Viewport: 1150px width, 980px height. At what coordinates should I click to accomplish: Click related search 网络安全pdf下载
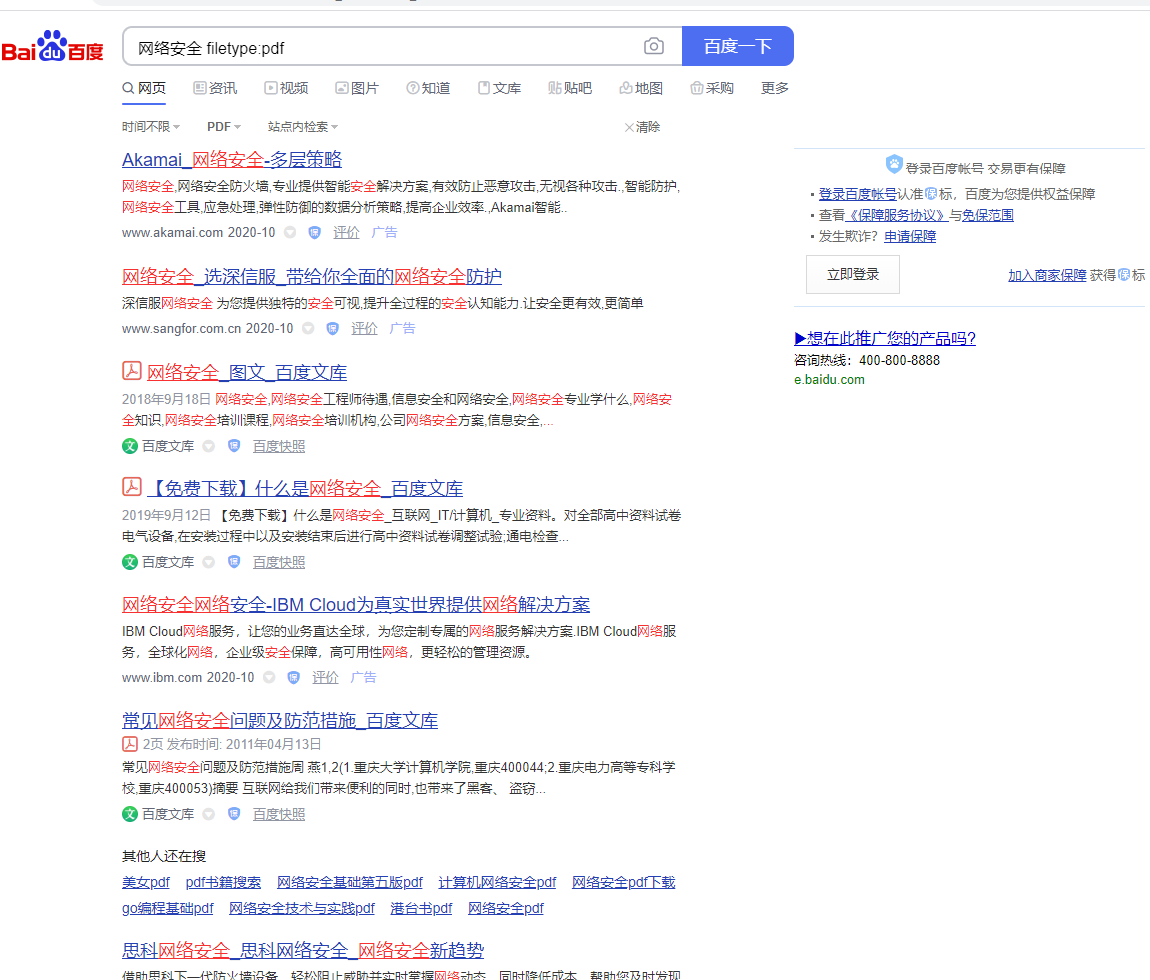(623, 882)
